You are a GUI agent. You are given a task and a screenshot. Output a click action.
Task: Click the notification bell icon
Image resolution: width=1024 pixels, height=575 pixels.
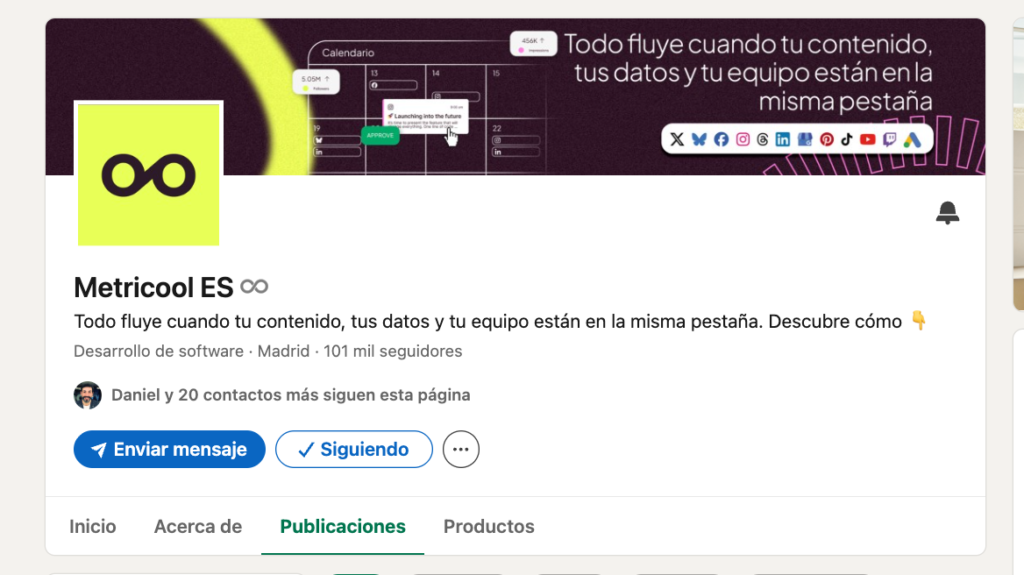947,212
